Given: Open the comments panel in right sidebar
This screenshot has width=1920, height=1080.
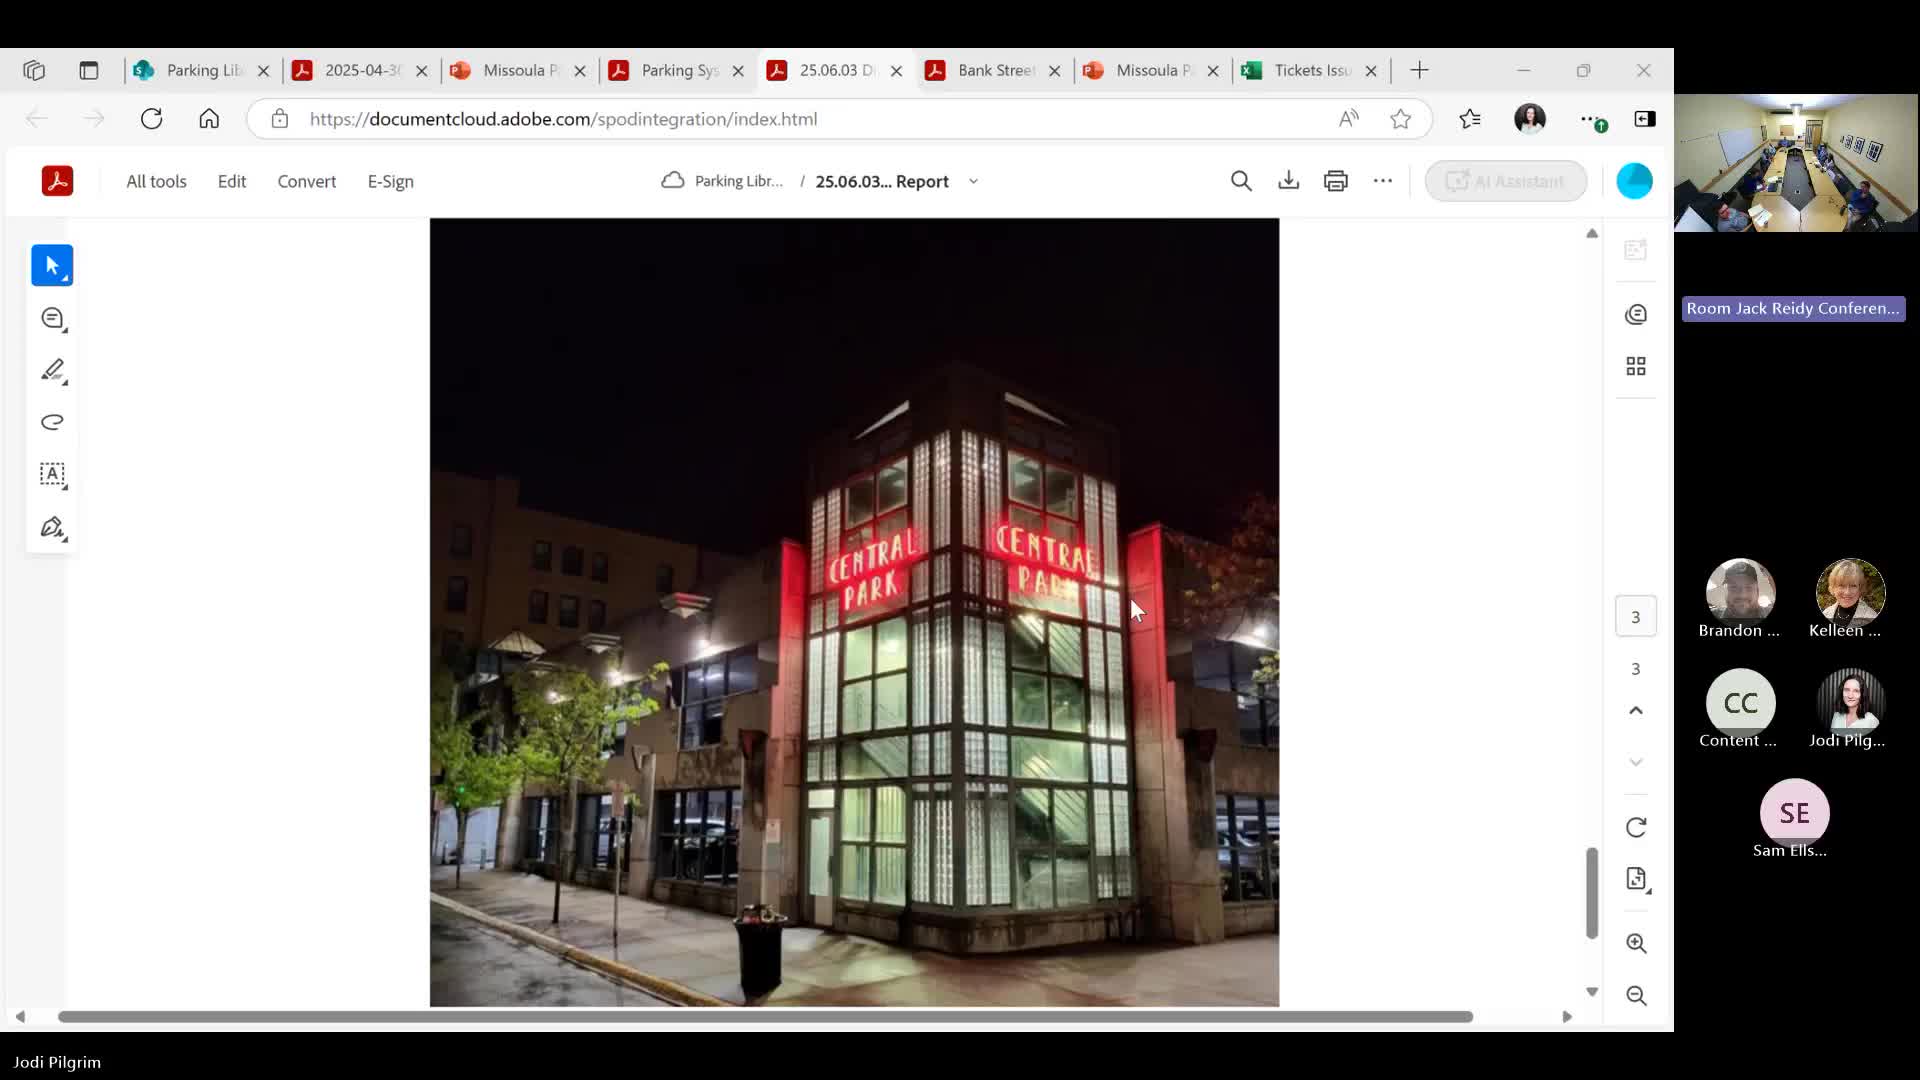Looking at the screenshot, I should click(1636, 314).
